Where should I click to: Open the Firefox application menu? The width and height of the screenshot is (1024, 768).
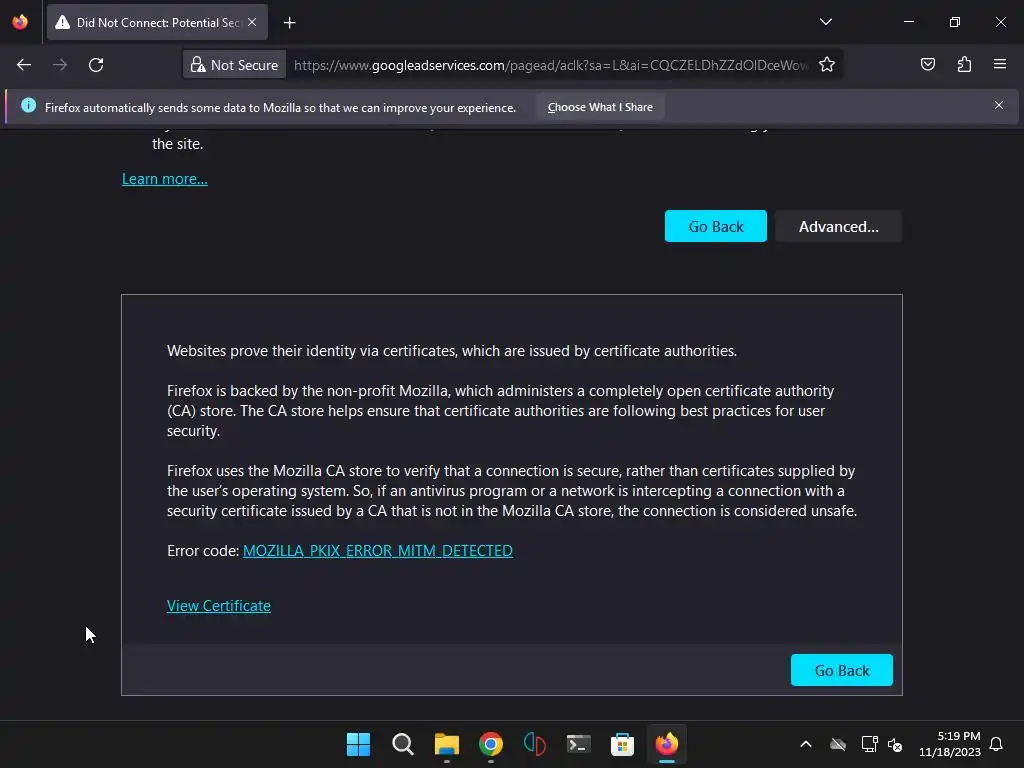coord(1000,65)
